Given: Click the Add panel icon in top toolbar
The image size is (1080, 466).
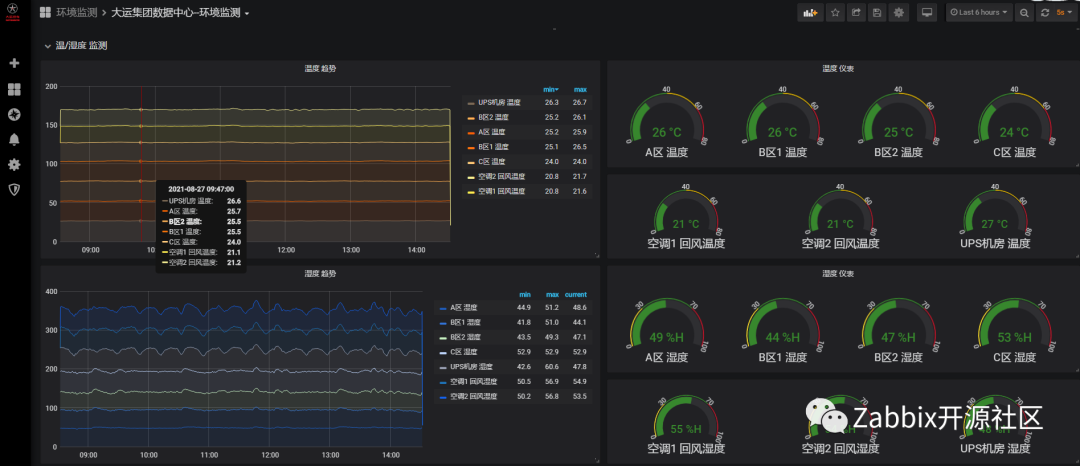Looking at the screenshot, I should [811, 12].
